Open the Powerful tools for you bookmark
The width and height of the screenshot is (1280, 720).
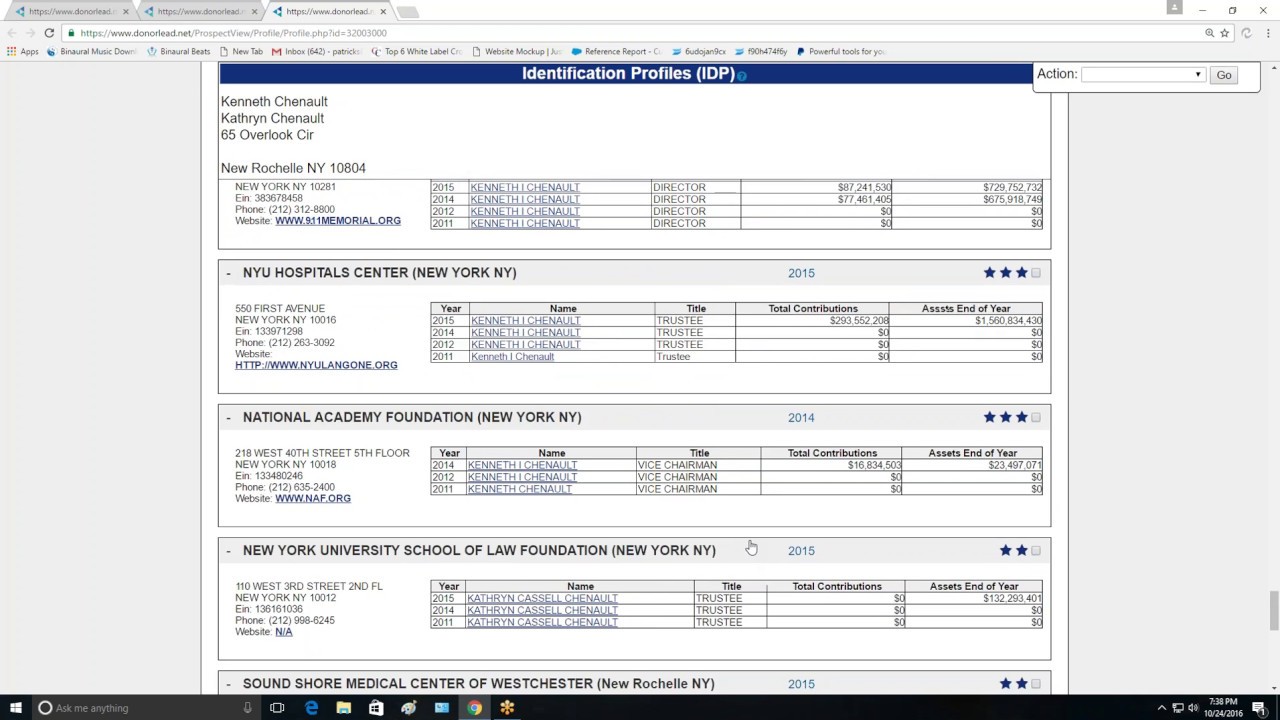coord(840,52)
